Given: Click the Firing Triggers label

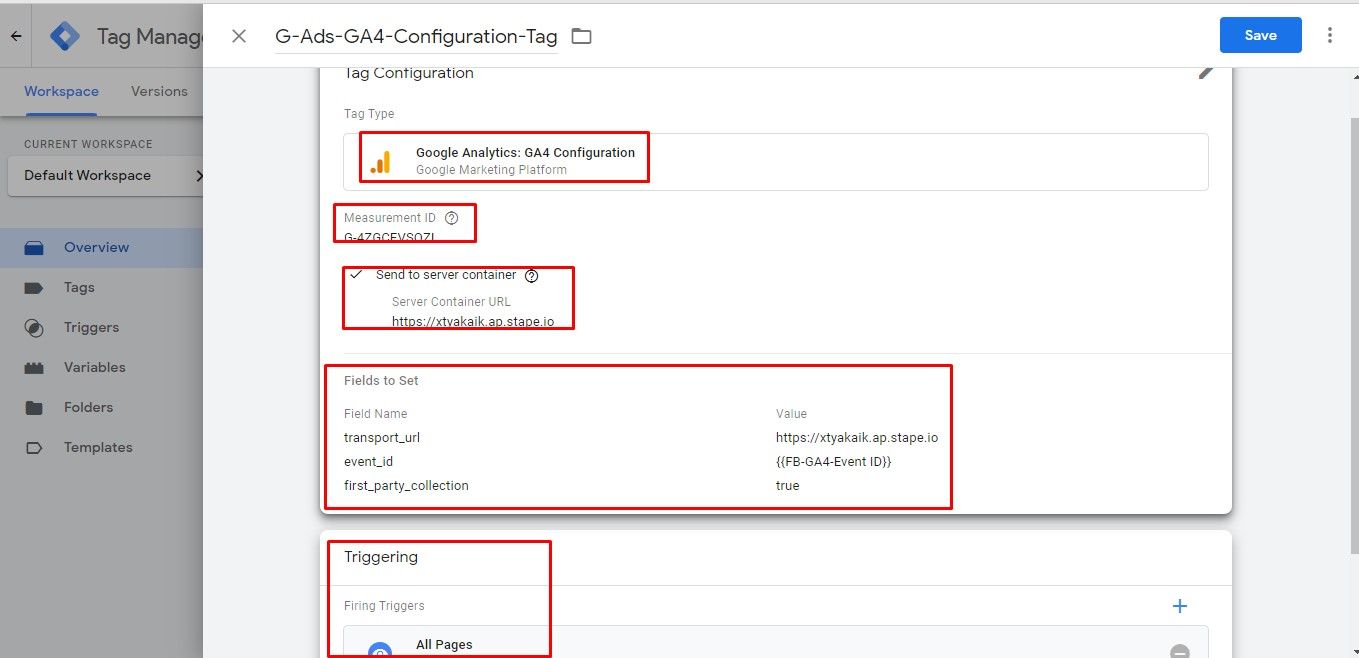Looking at the screenshot, I should coord(384,606).
